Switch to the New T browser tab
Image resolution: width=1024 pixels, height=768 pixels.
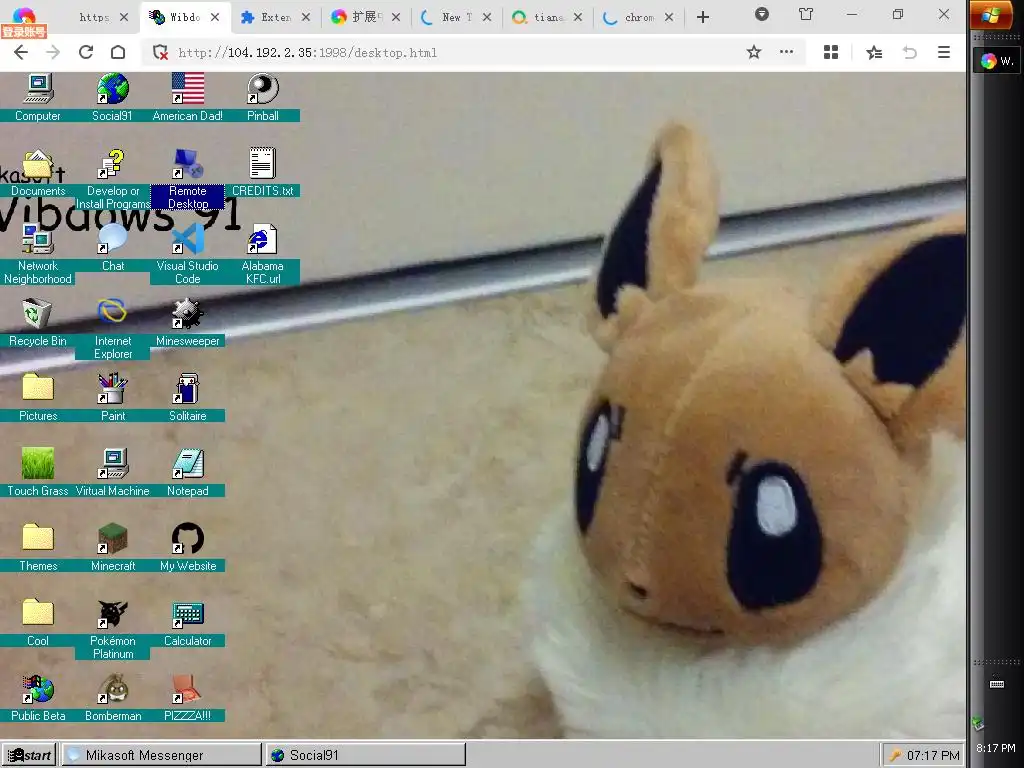click(x=456, y=18)
